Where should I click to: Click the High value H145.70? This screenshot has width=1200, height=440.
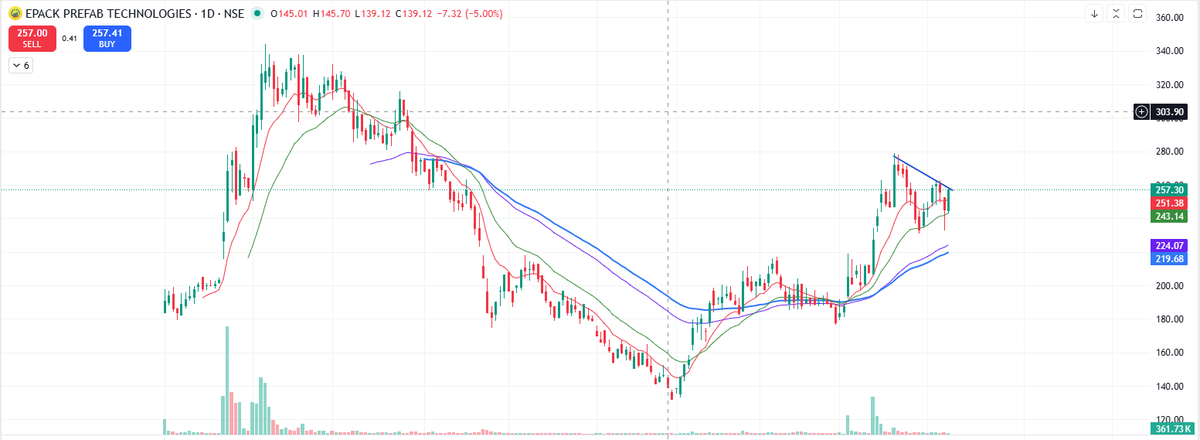[330, 14]
